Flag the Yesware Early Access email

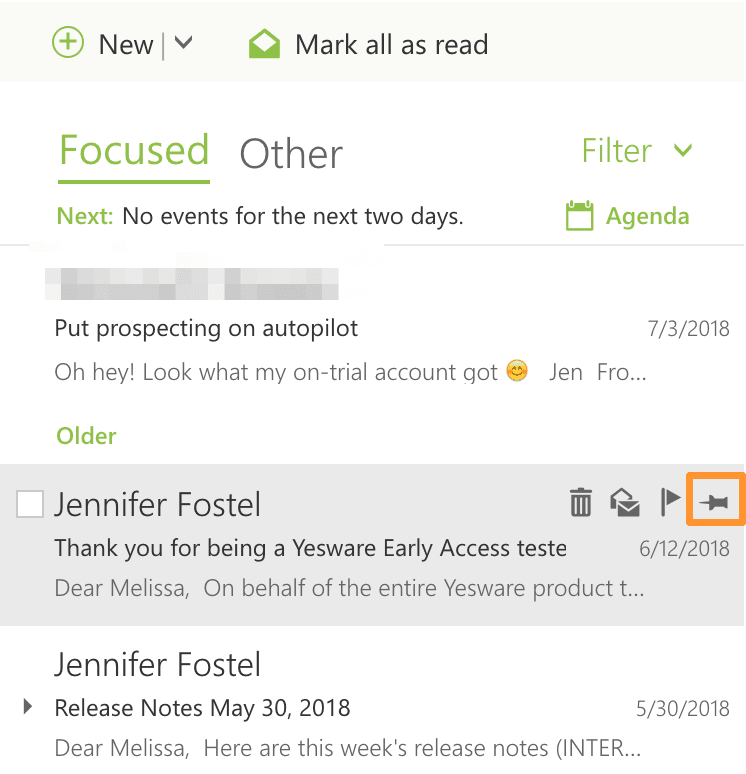pos(669,502)
